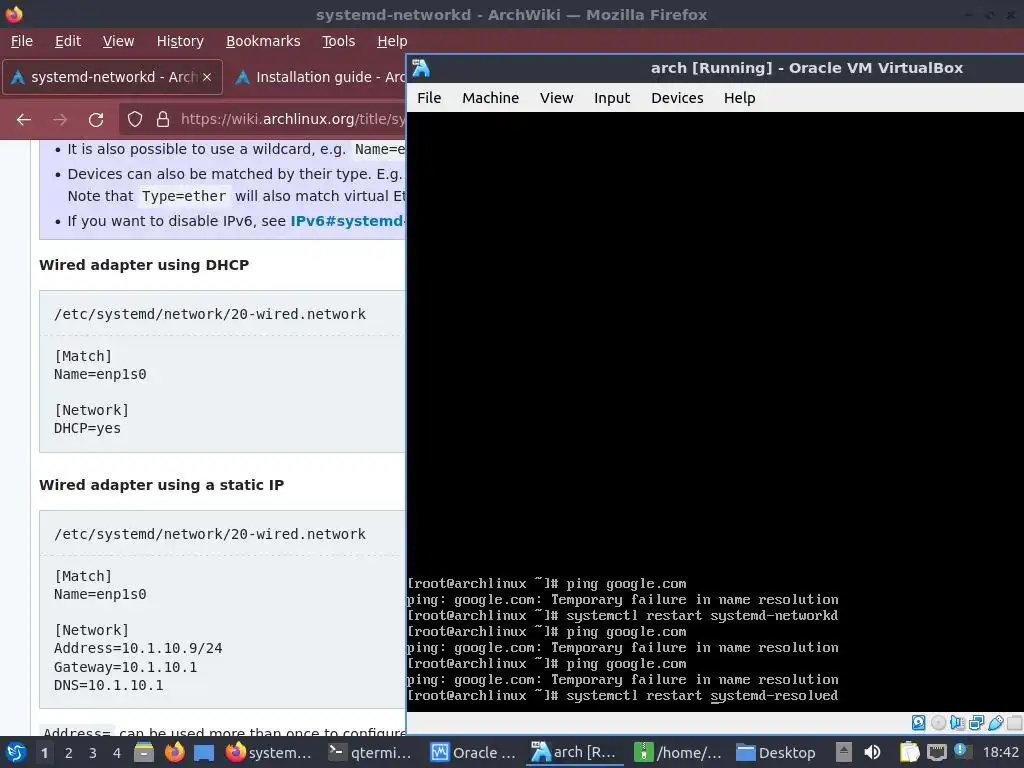Activate the arch [Running] taskbar entry
This screenshot has height=768, width=1024.
(x=574, y=753)
